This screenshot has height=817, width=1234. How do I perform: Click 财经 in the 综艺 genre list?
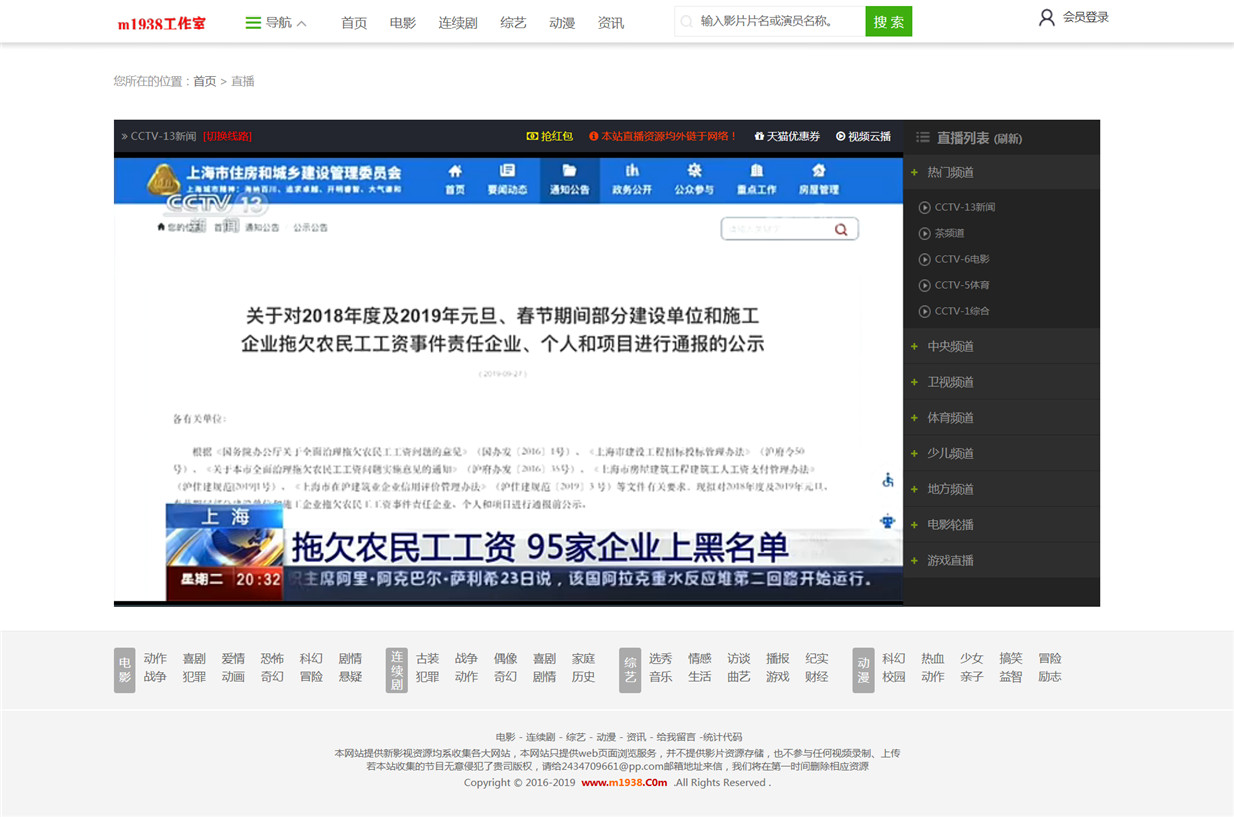coord(816,676)
